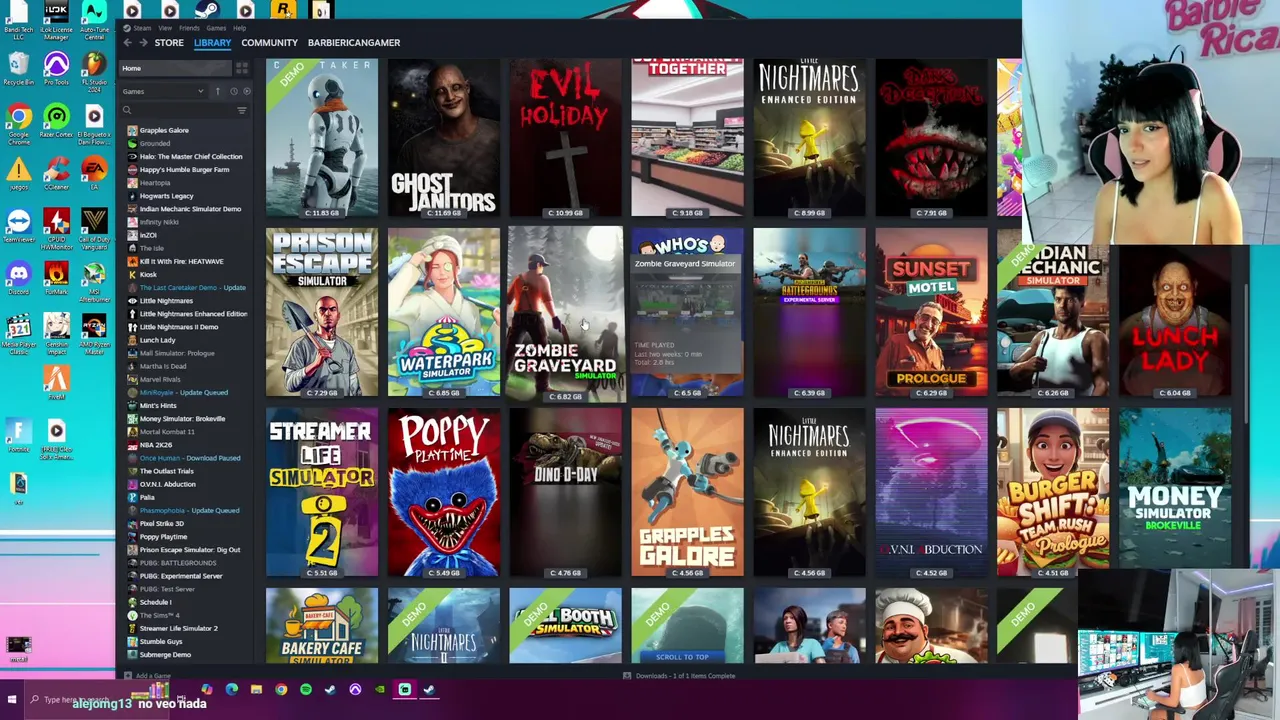Open the Sunset Motel Prologue cover

click(931, 312)
